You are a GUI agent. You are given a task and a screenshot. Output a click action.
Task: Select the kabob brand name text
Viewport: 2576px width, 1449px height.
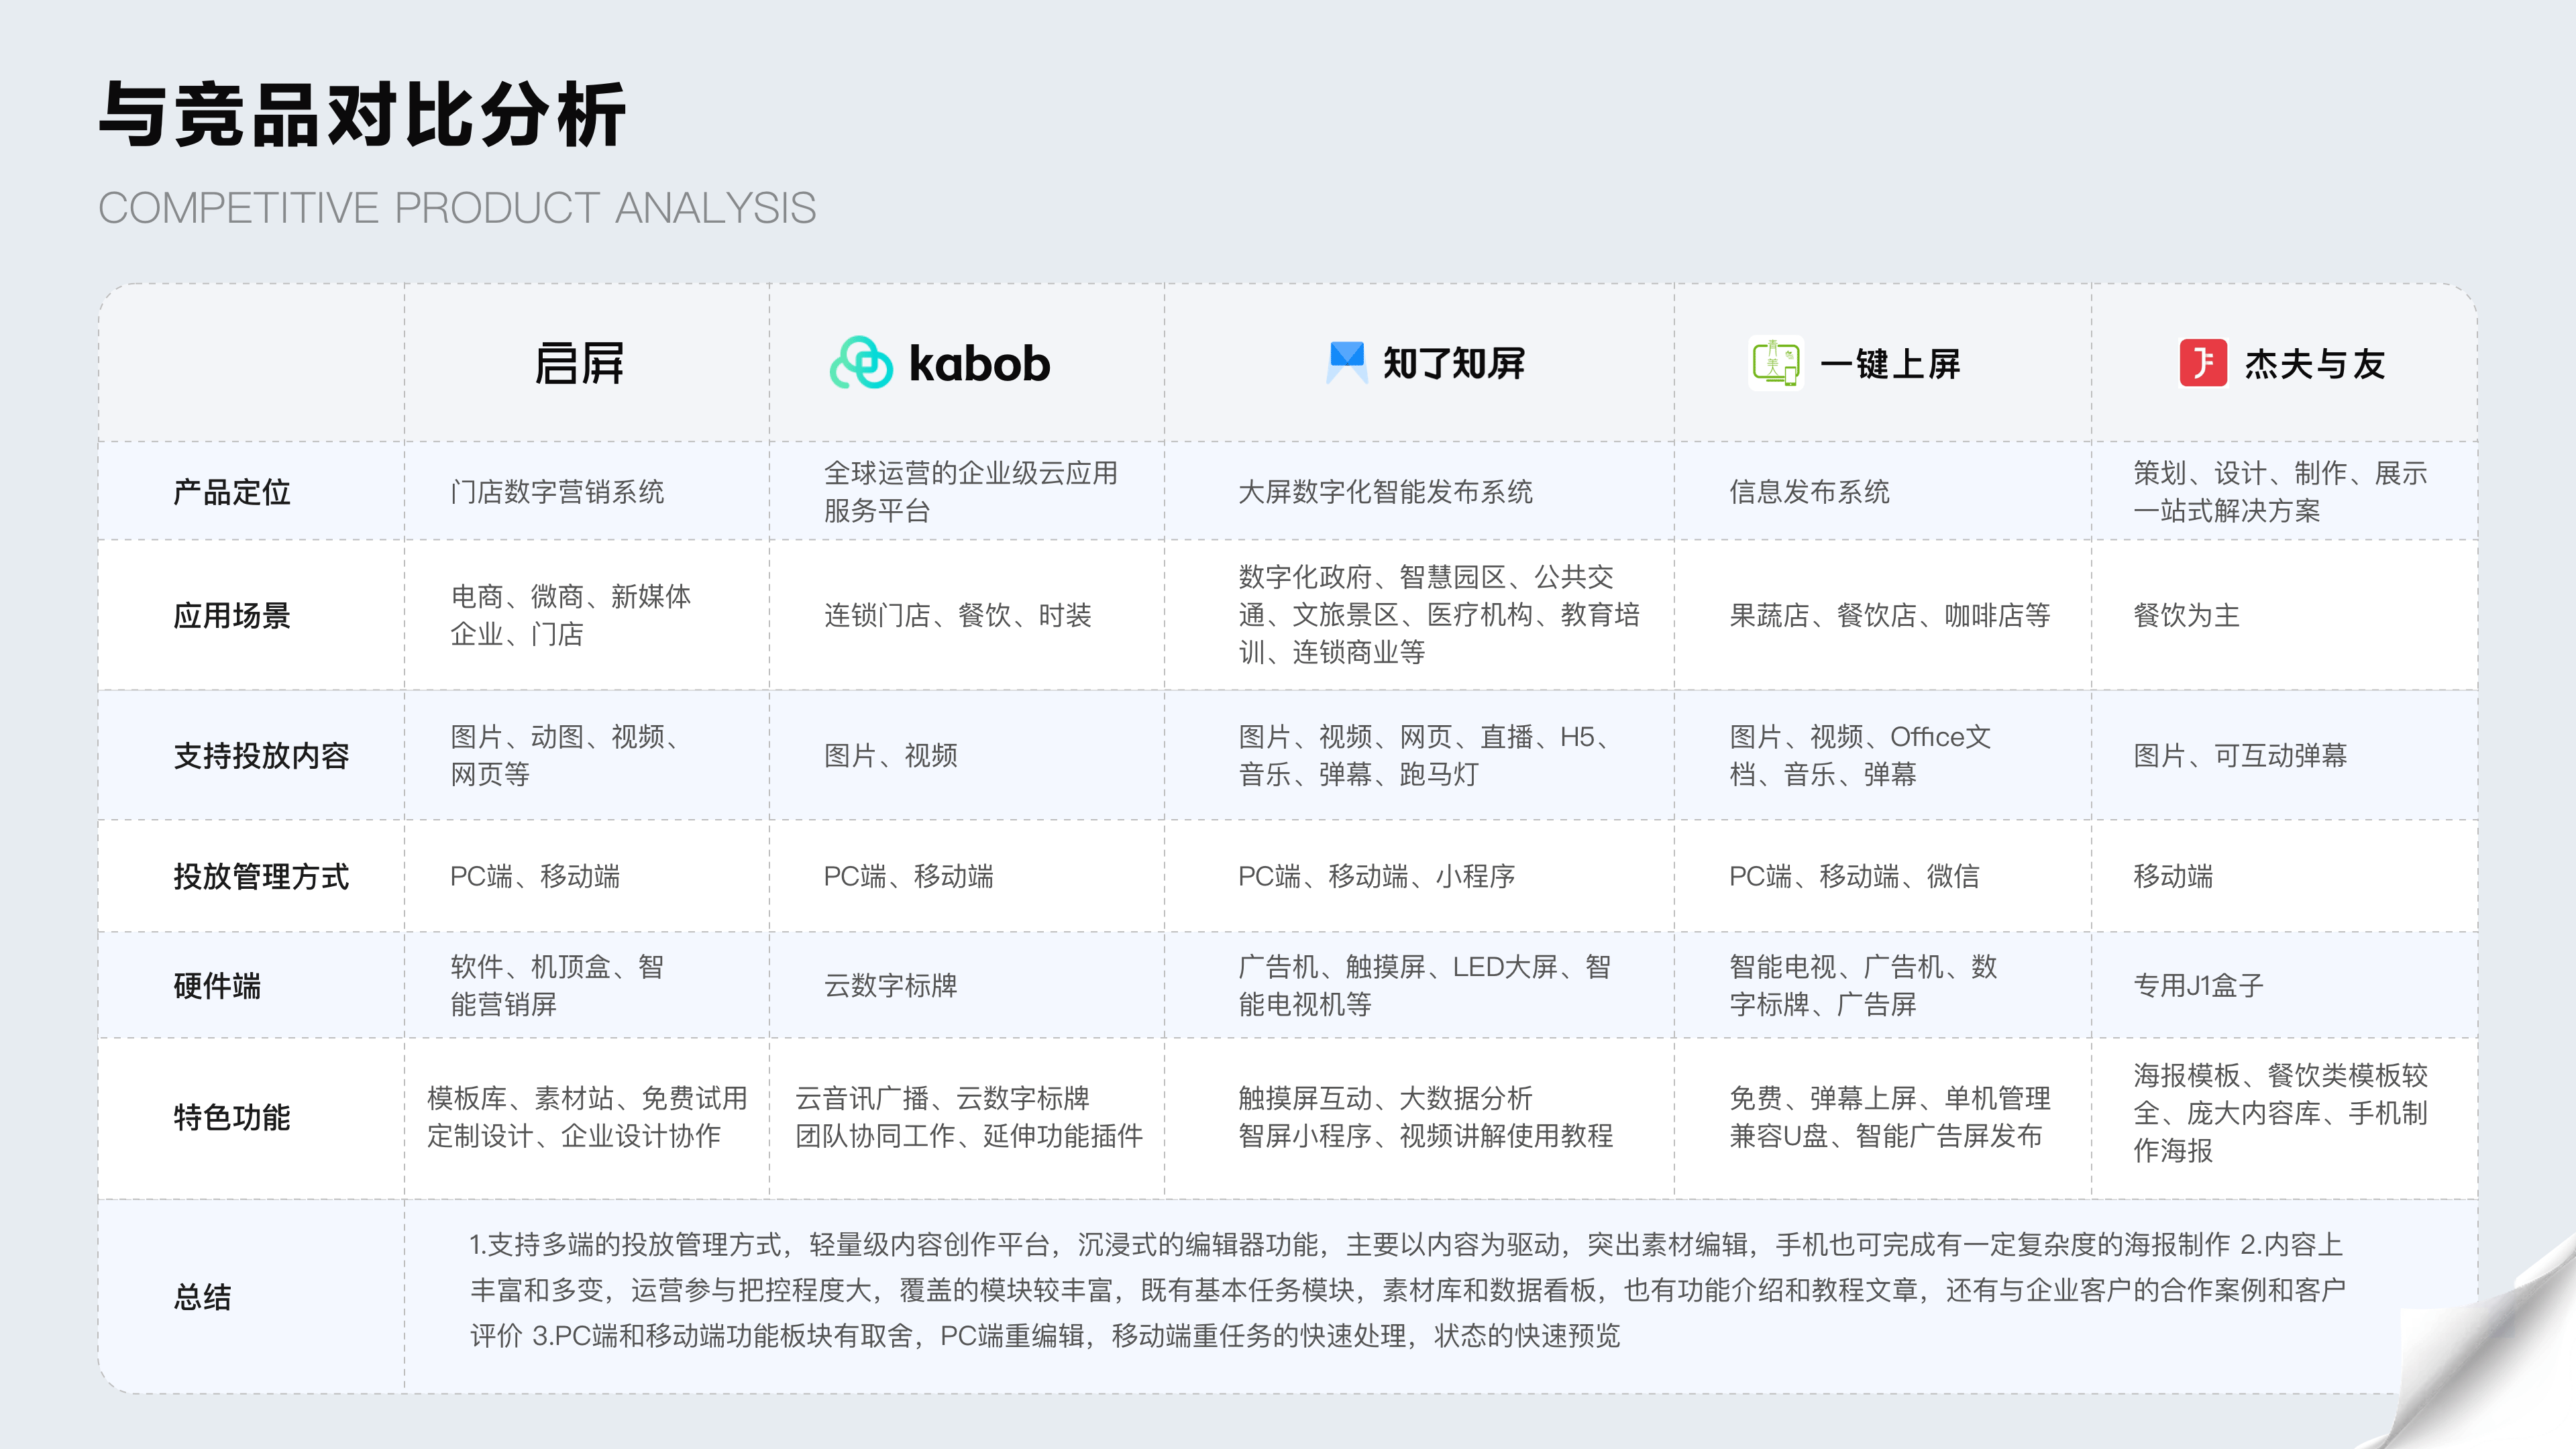coord(979,362)
